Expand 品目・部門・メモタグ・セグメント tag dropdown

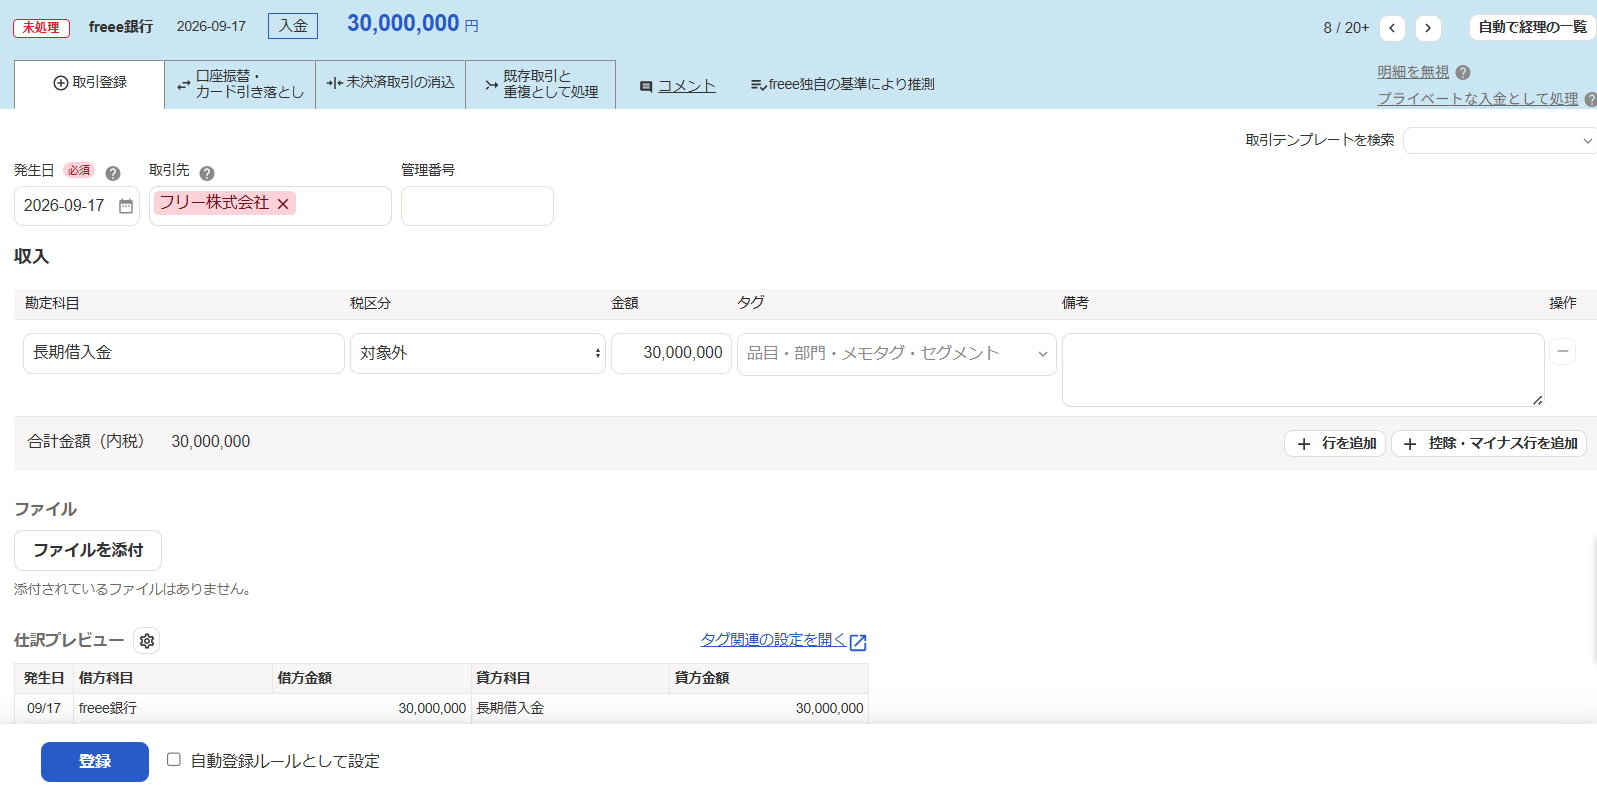click(897, 354)
